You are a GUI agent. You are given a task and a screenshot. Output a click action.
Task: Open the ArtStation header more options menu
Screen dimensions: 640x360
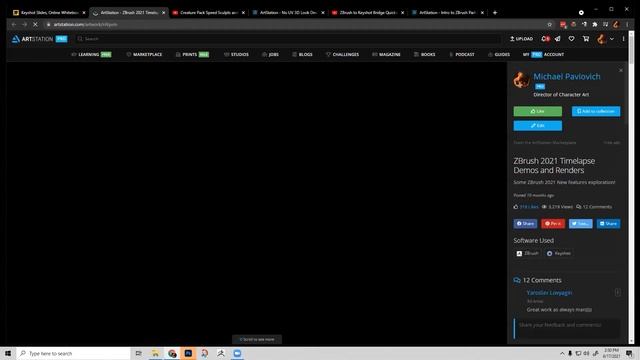[623, 39]
